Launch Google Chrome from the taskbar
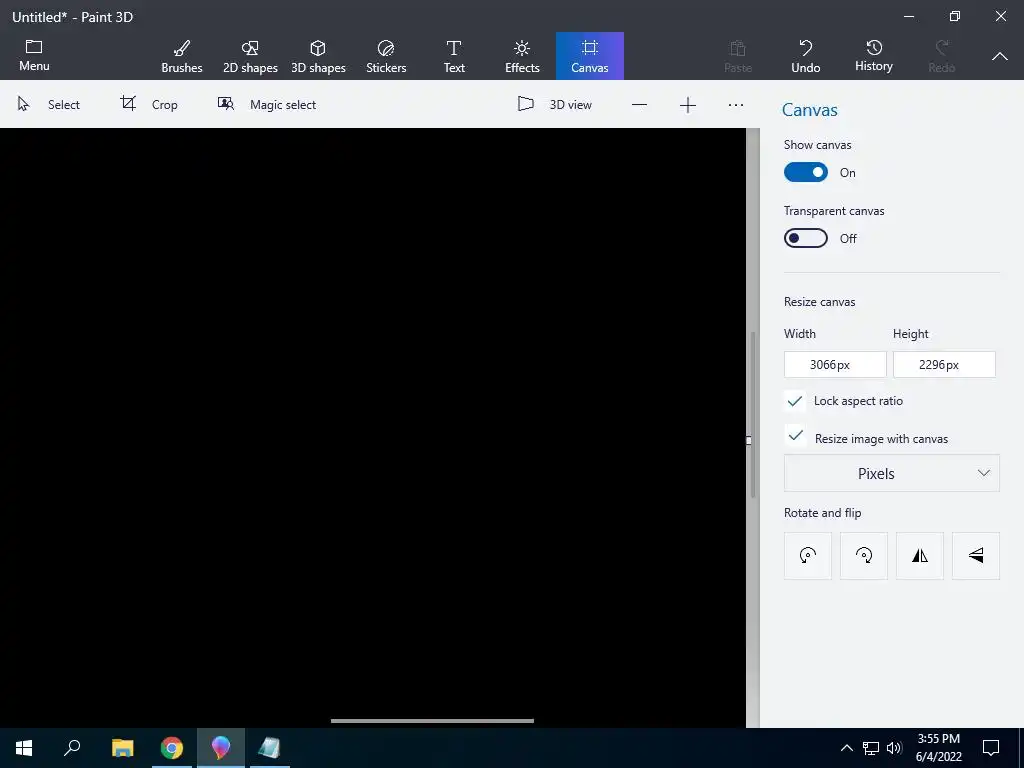Viewport: 1024px width, 768px height. (x=172, y=748)
